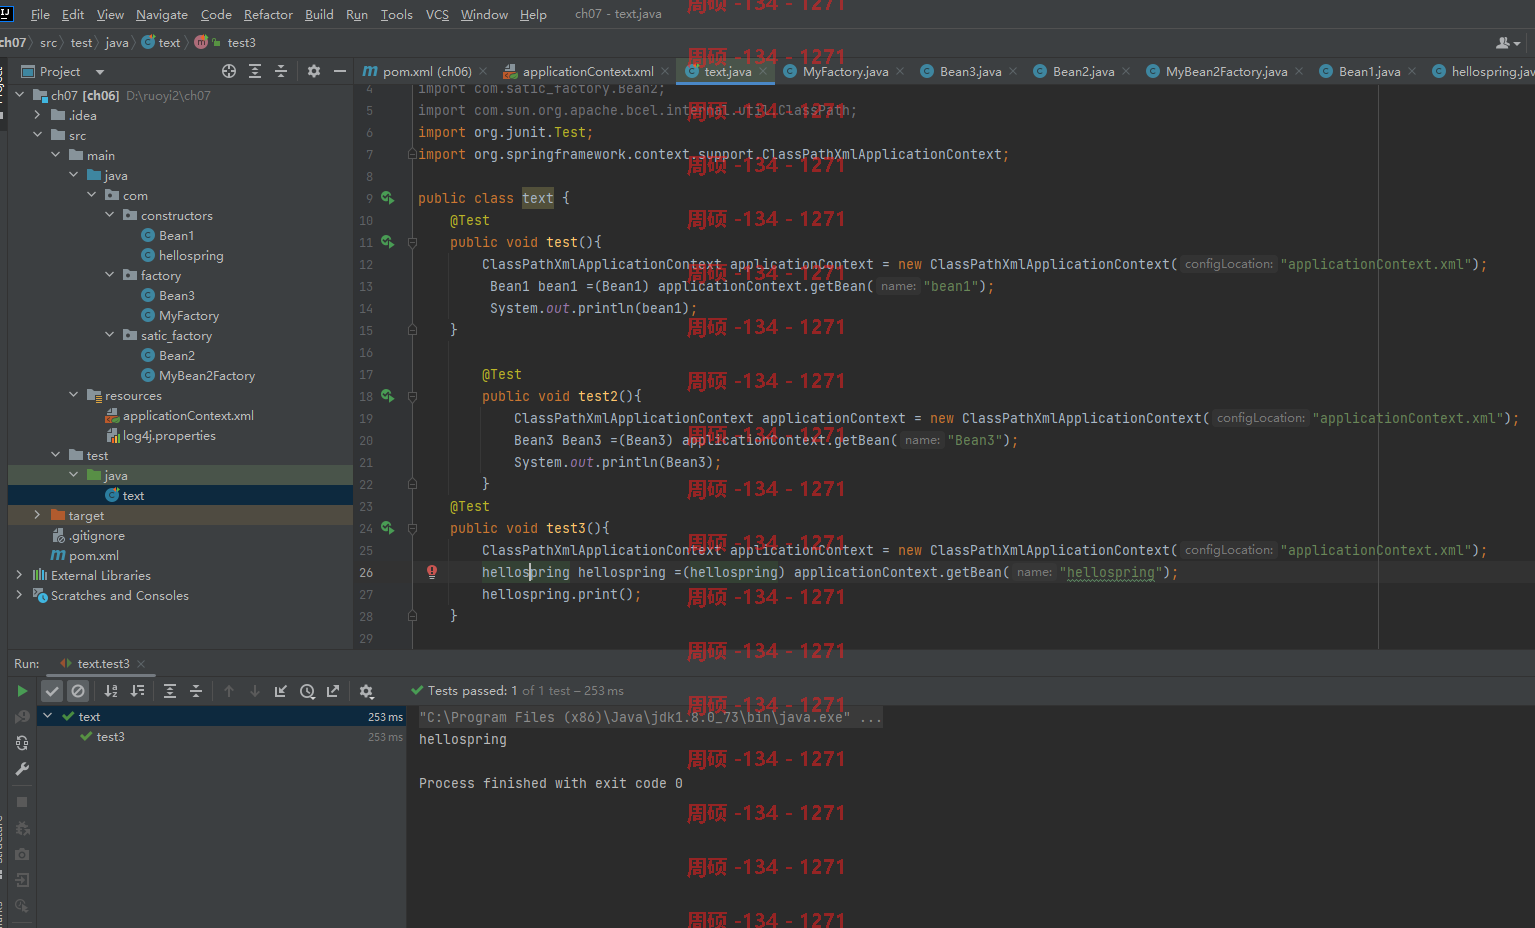
Task: Open the Refactor menu
Action: click(268, 14)
